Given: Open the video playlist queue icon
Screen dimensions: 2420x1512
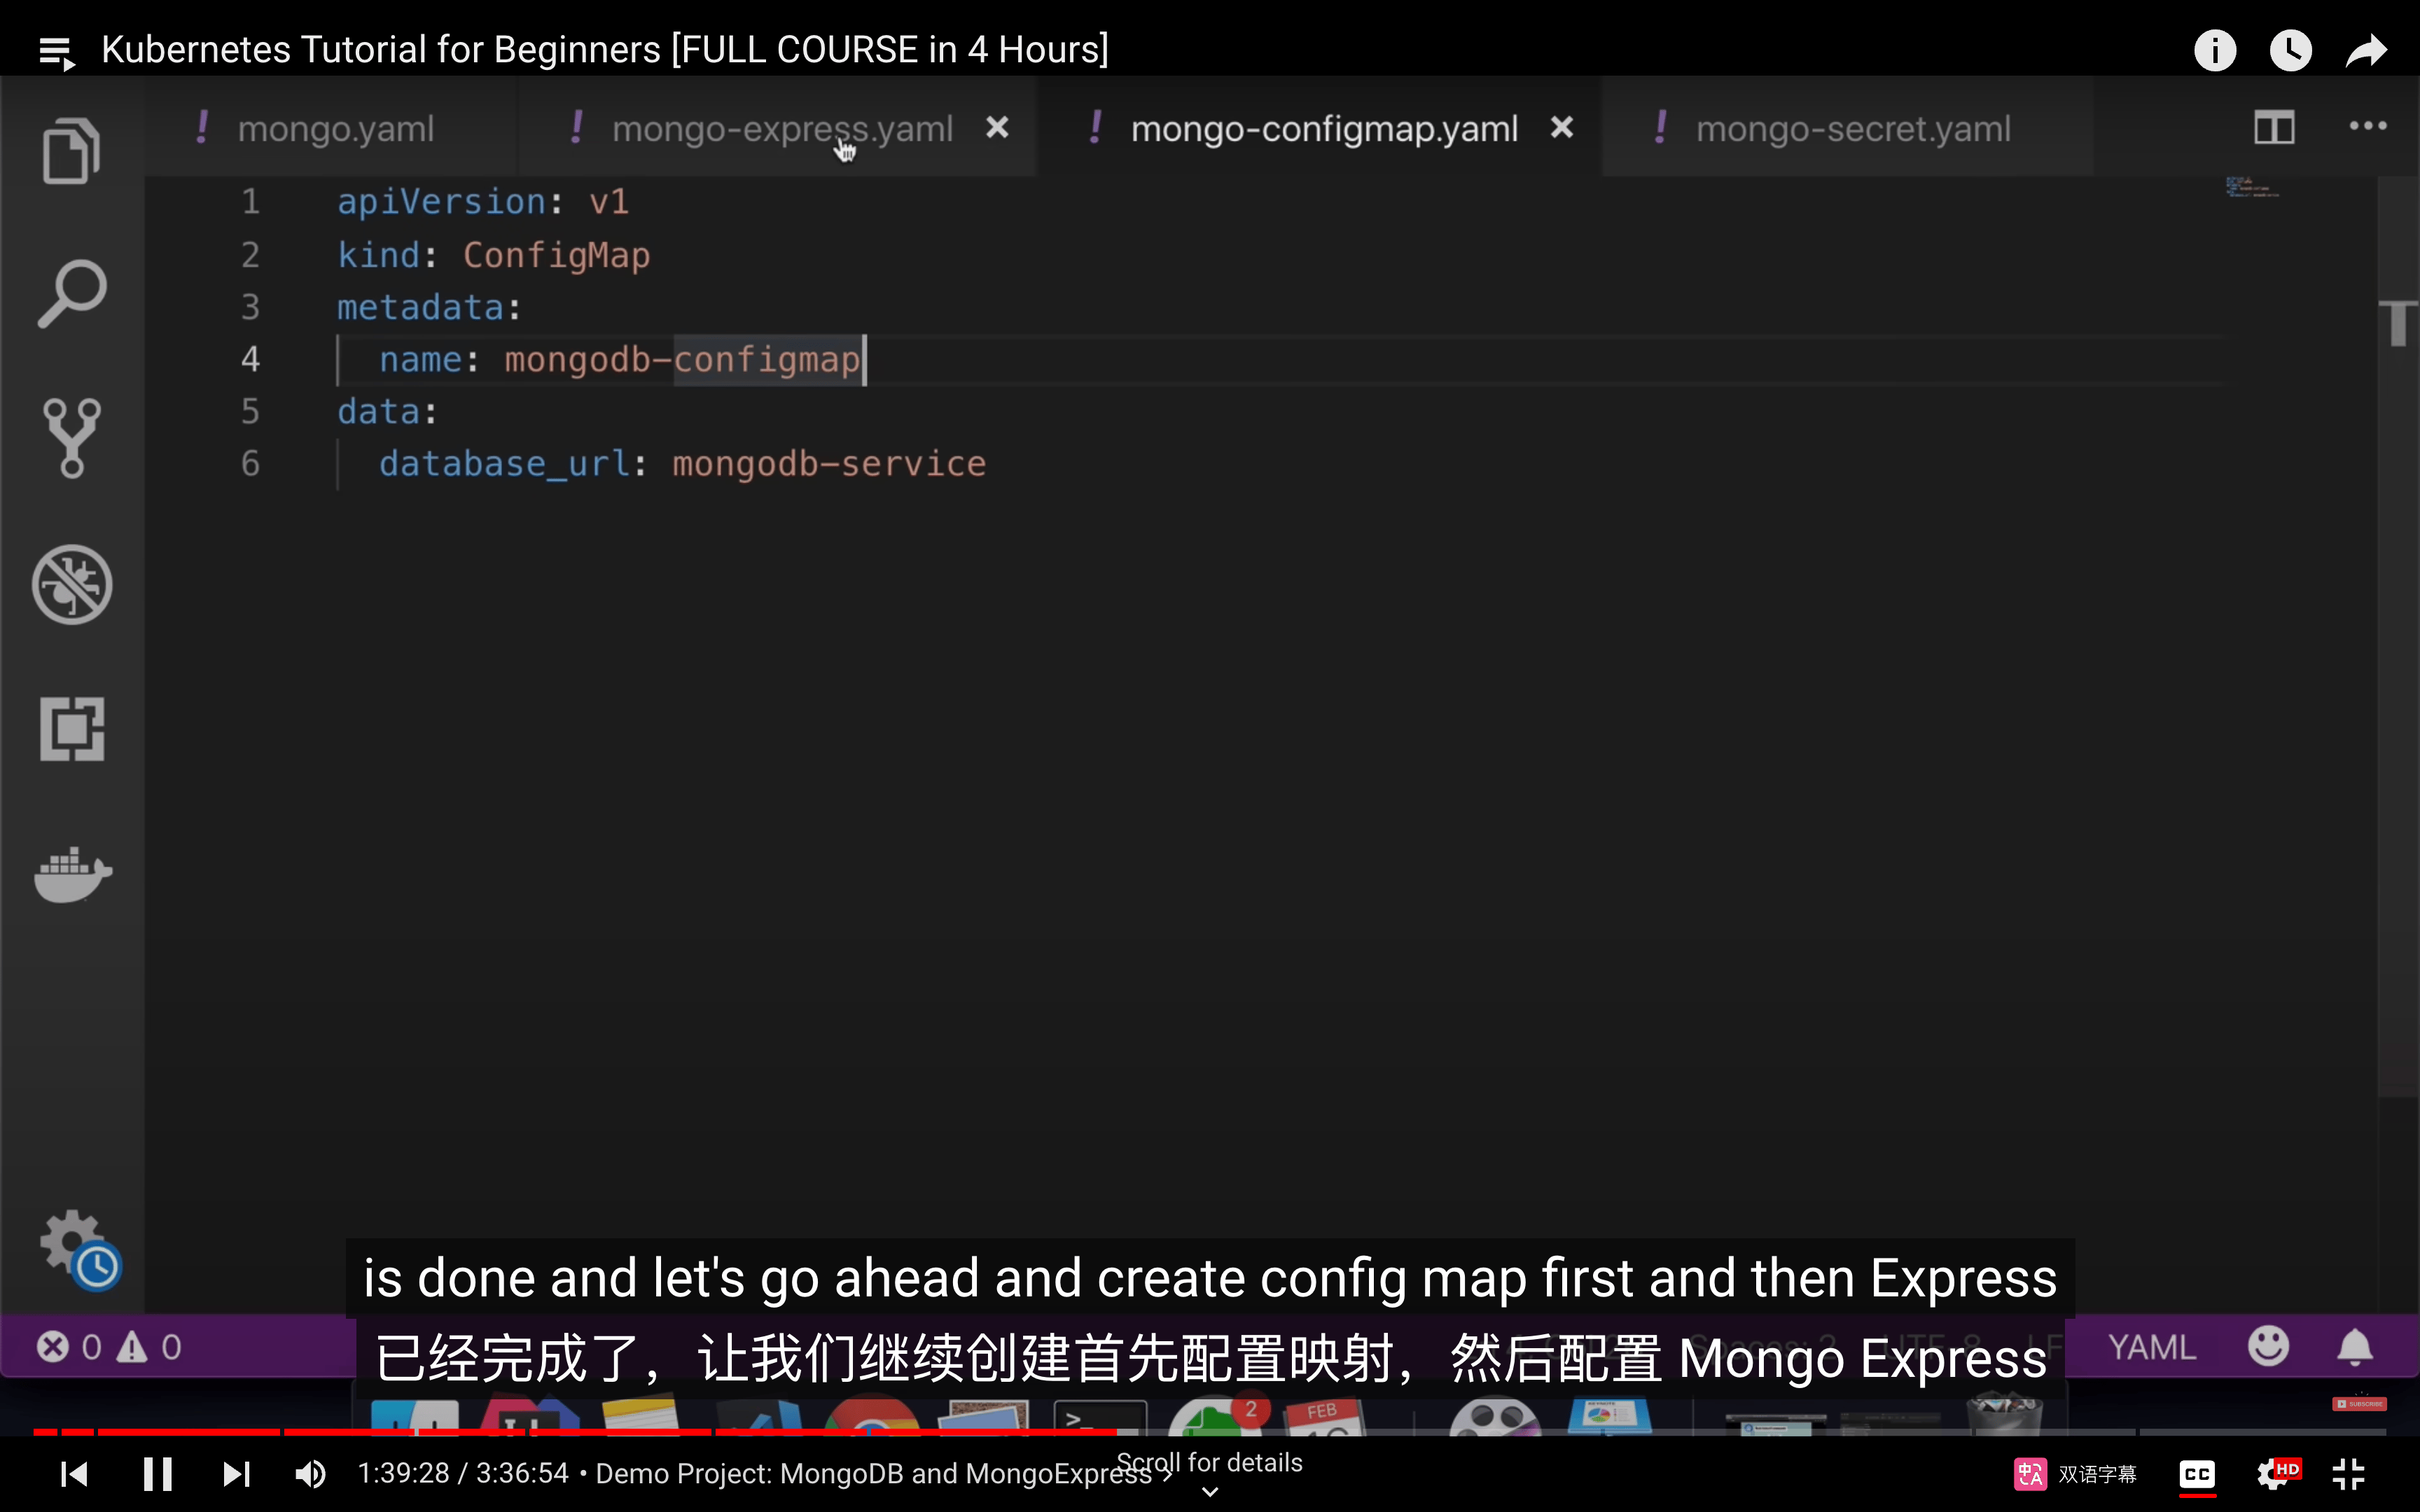Looking at the screenshot, I should click(57, 51).
